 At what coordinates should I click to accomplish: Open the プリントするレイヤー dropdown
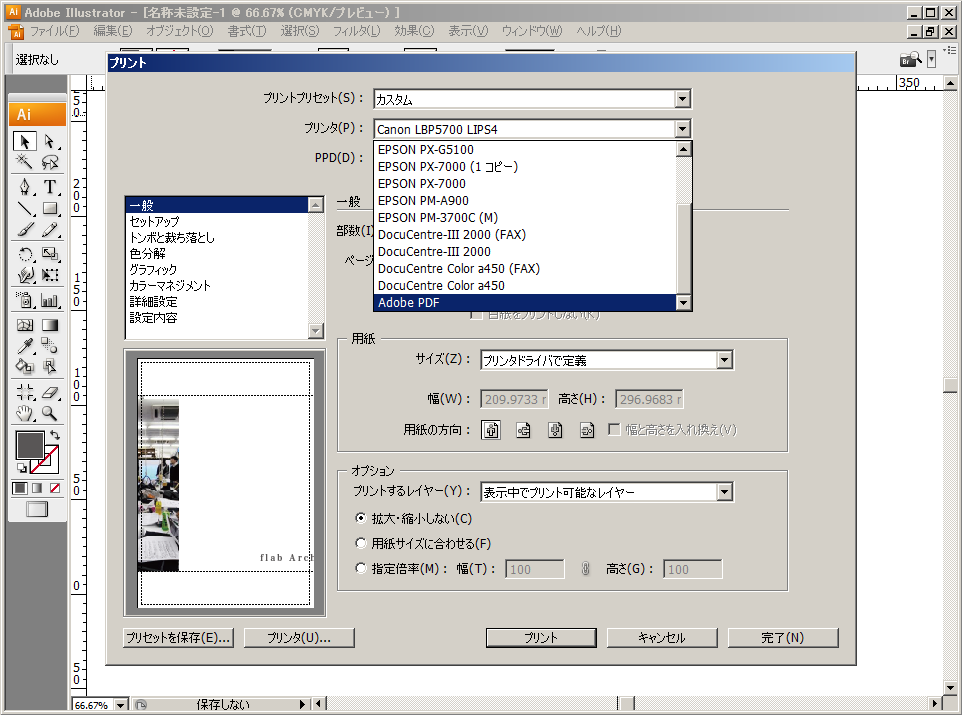tap(725, 492)
